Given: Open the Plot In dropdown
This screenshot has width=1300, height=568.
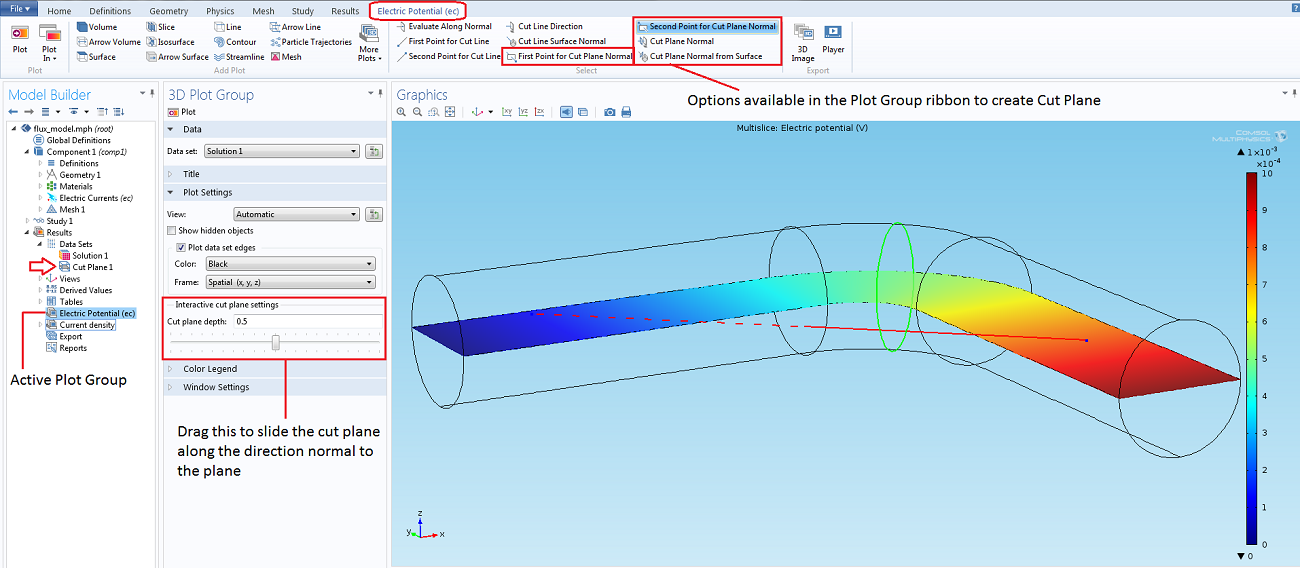Looking at the screenshot, I should [x=49, y=44].
